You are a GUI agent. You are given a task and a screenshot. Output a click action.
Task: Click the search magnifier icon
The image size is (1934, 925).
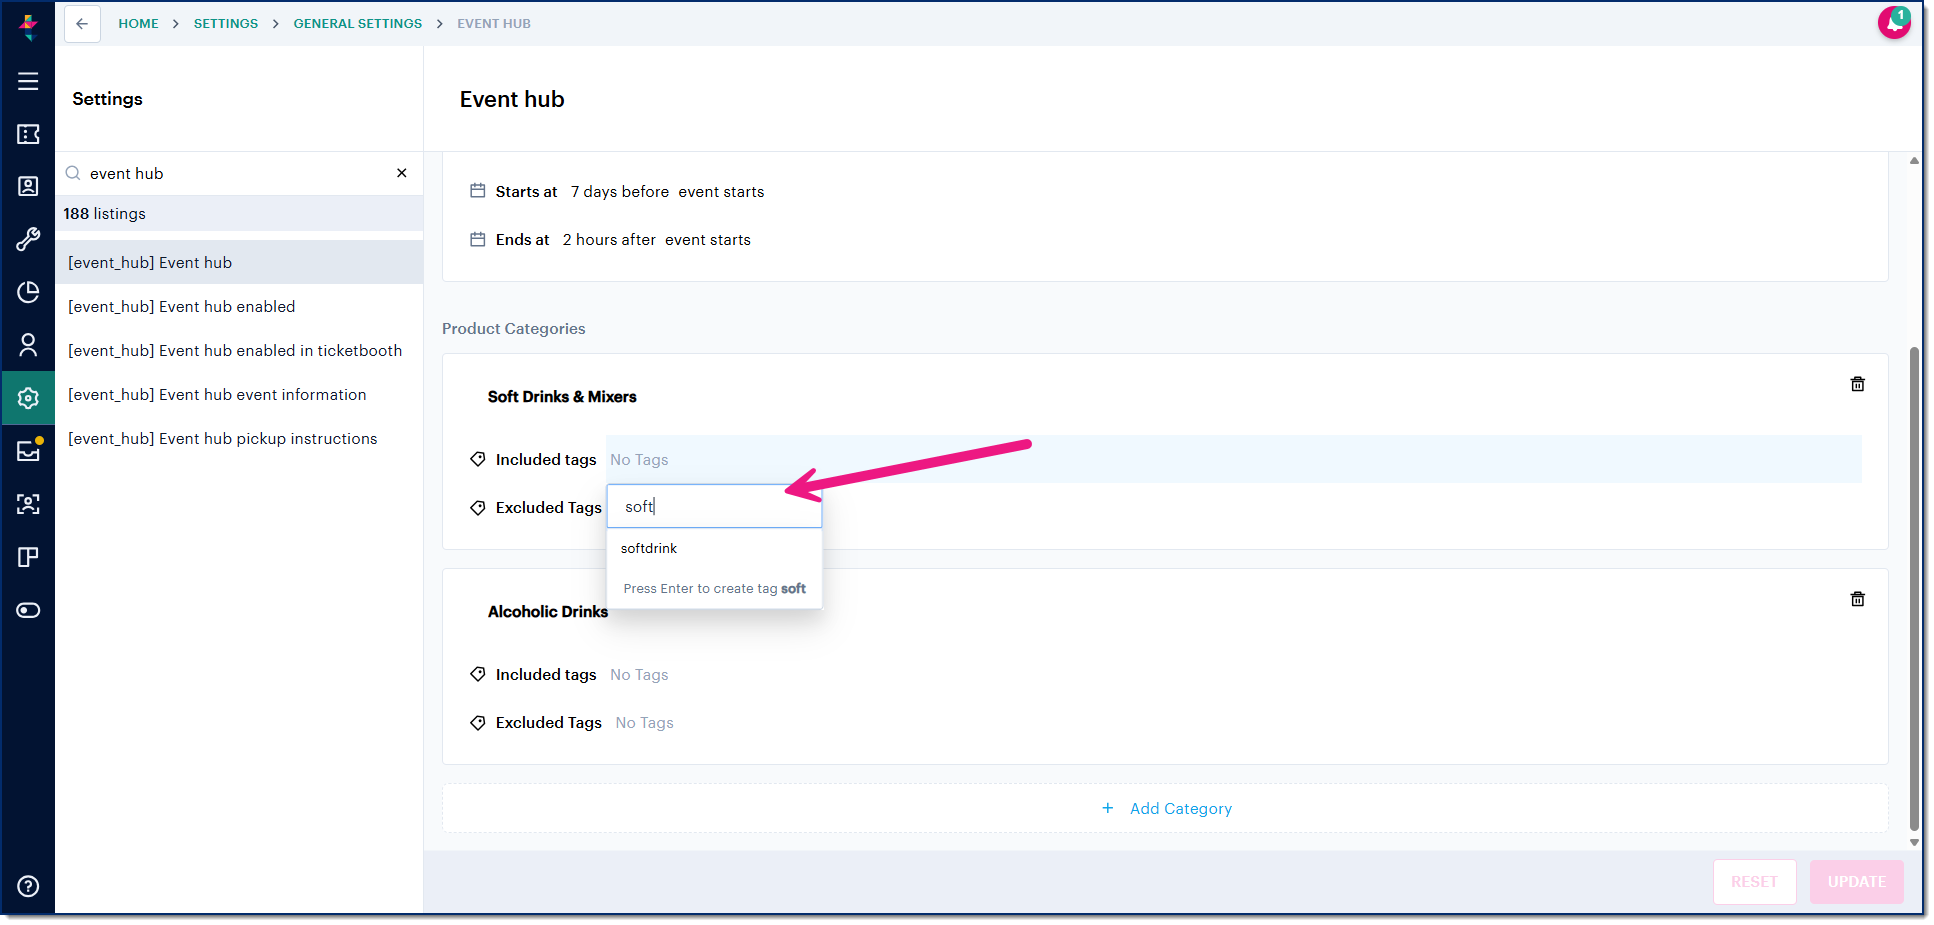[x=73, y=173]
